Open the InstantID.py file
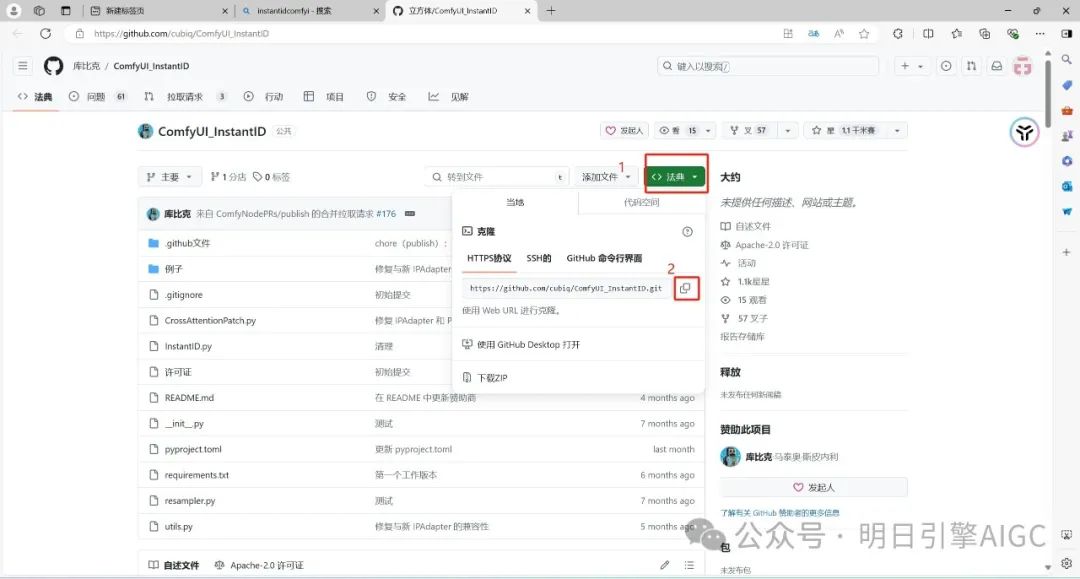 (188, 346)
